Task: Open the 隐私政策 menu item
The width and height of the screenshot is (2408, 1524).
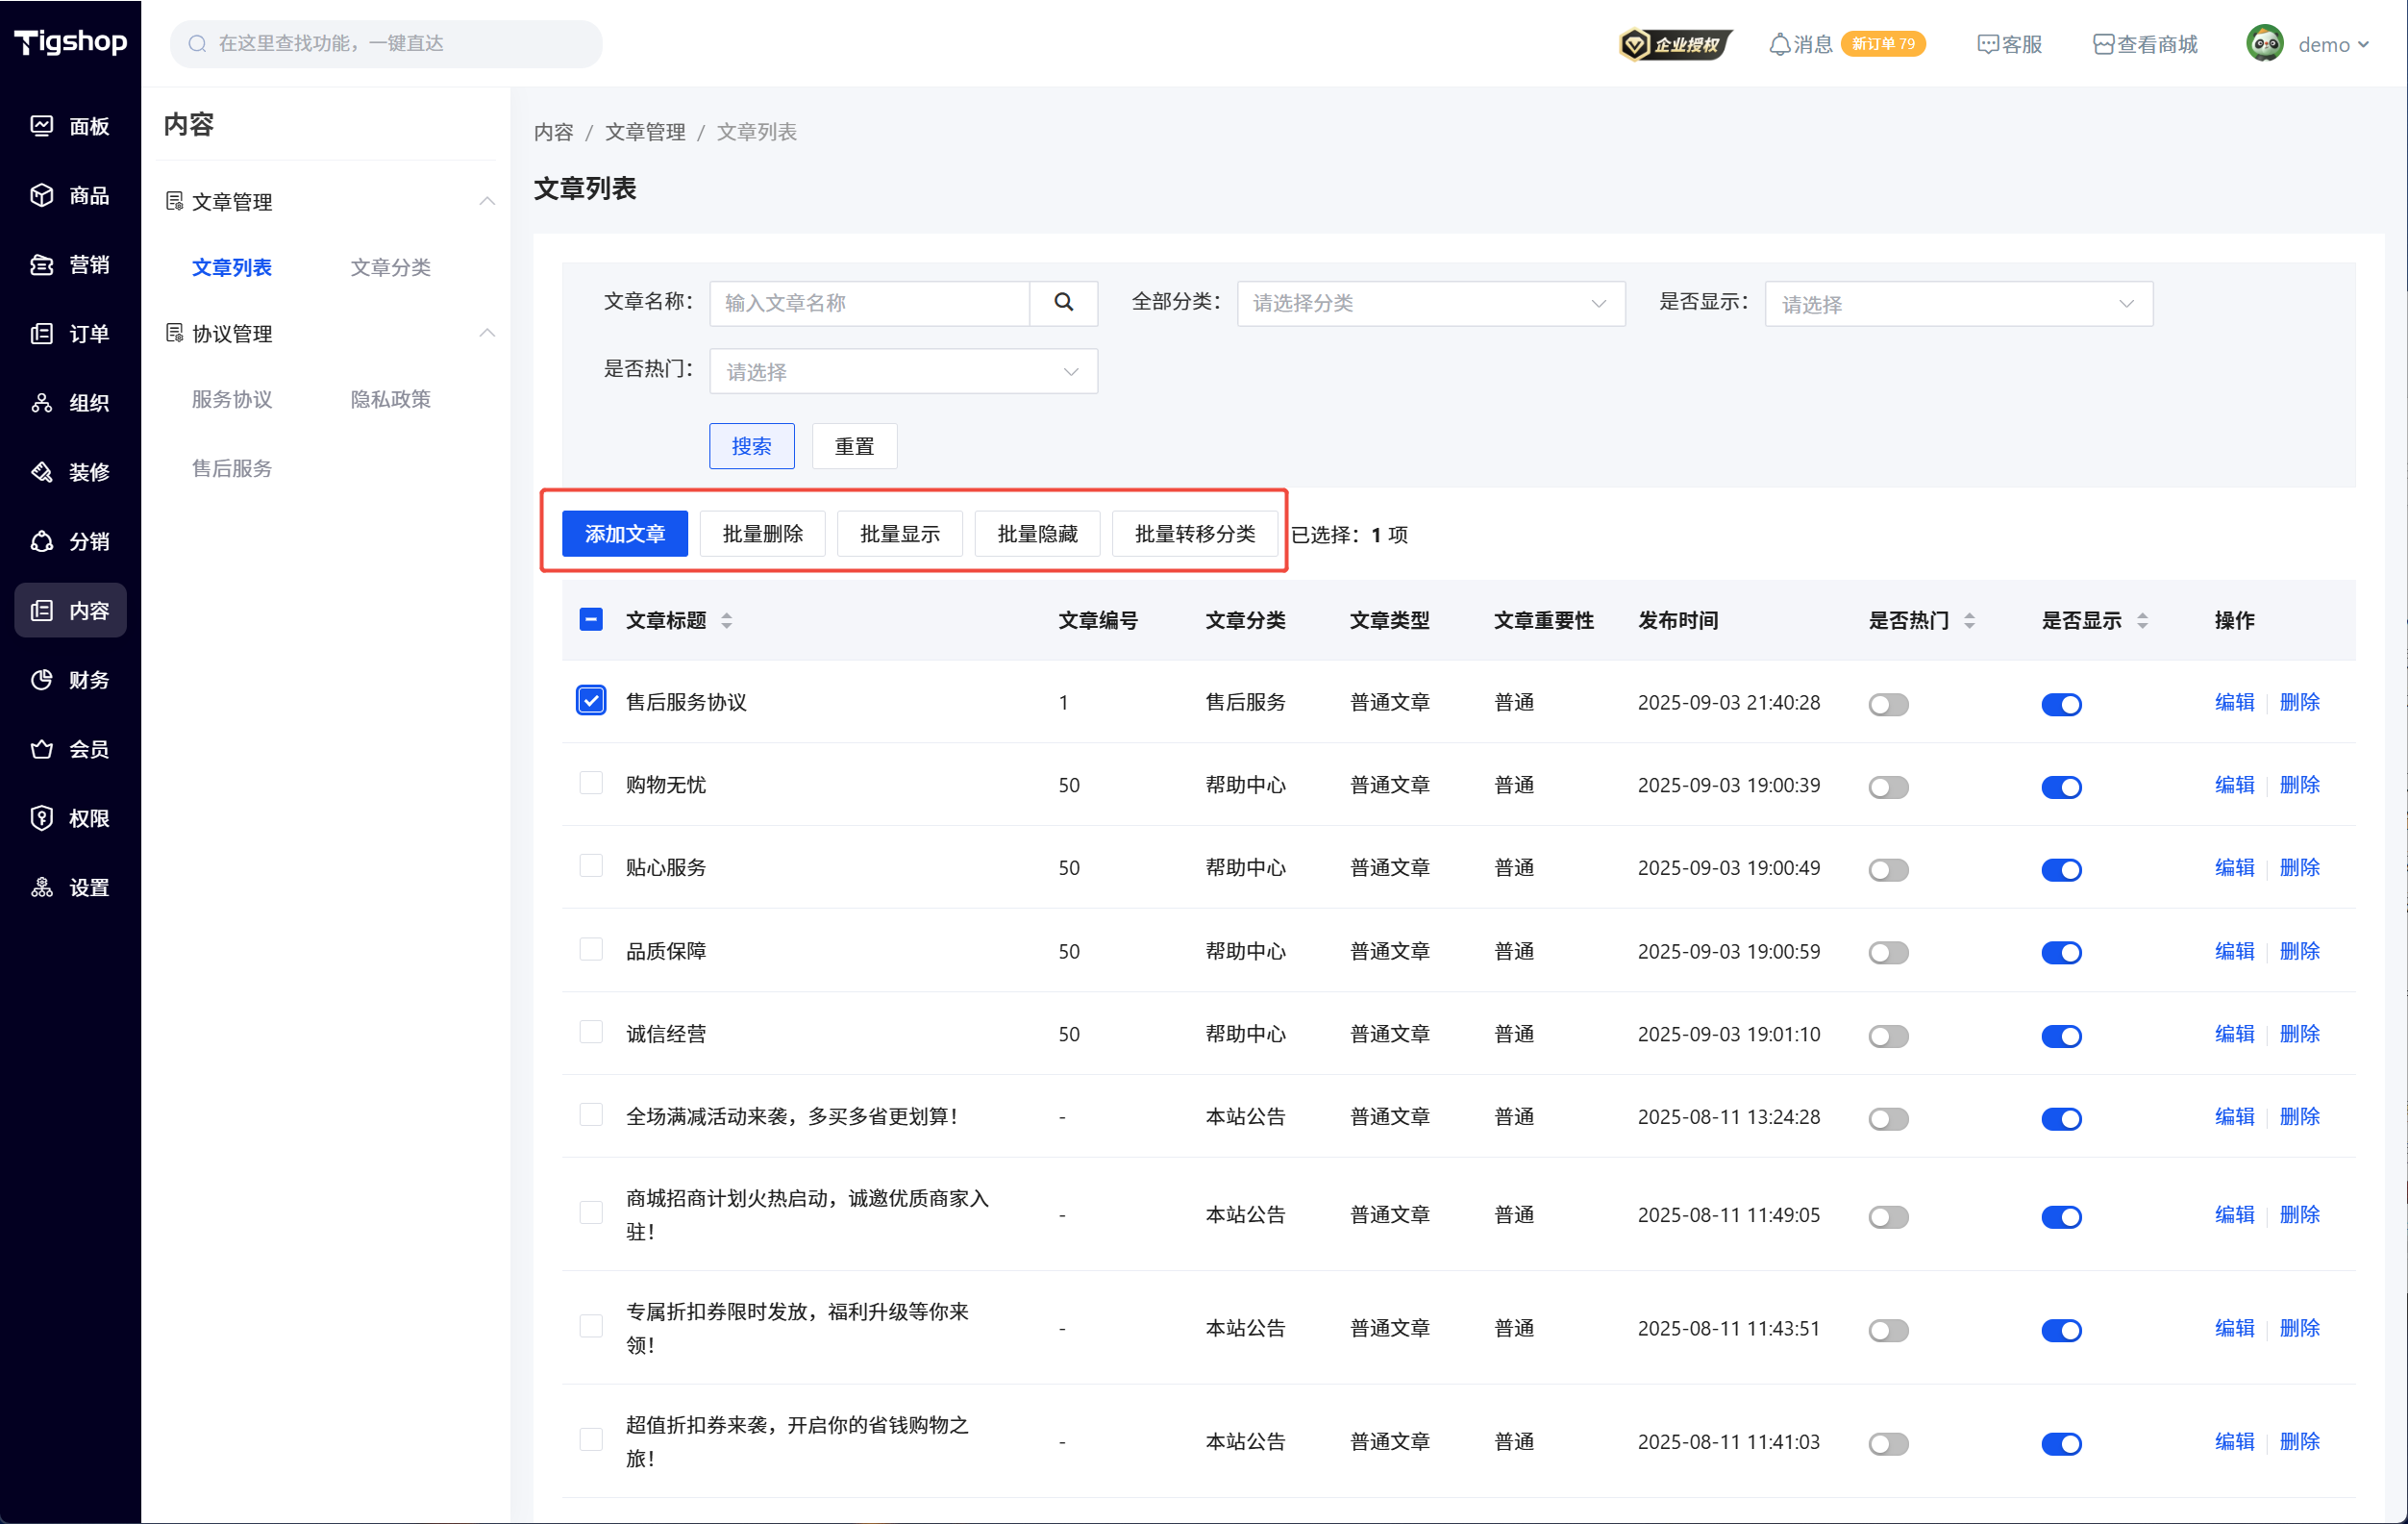Action: (x=390, y=399)
